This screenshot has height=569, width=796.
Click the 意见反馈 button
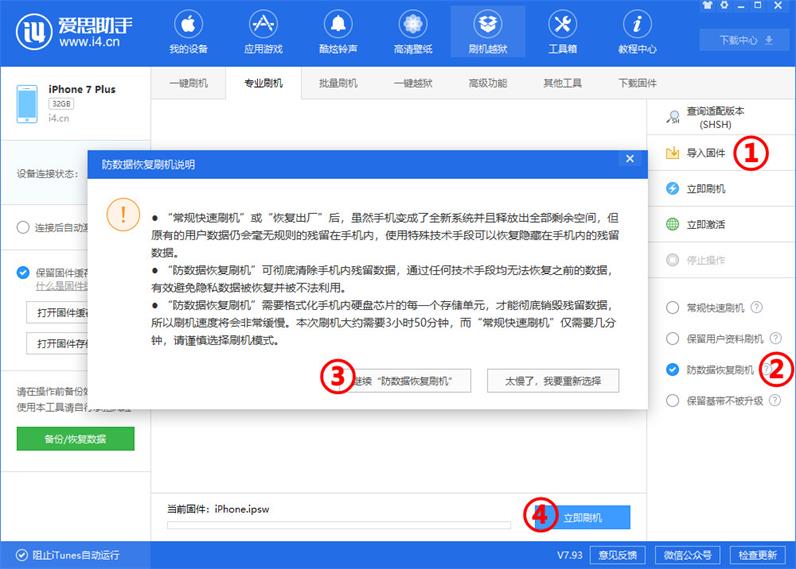[617, 555]
